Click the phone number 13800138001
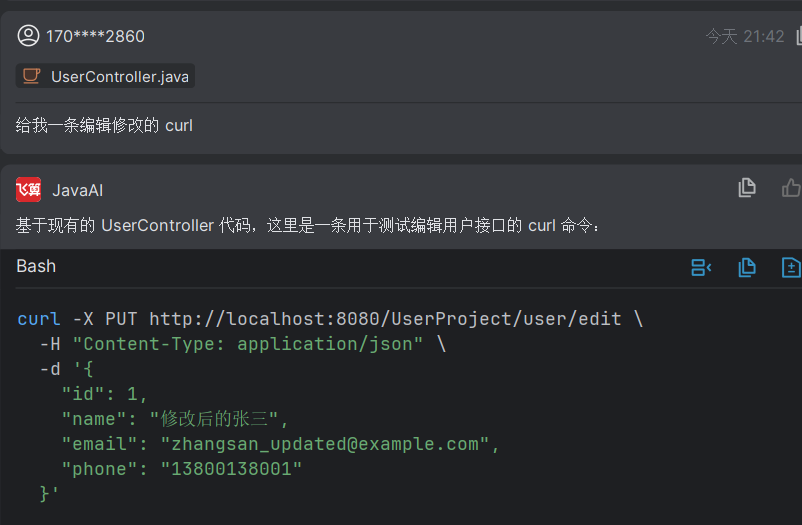Screen dimensions: 802x525 pyautogui.click(x=231, y=469)
